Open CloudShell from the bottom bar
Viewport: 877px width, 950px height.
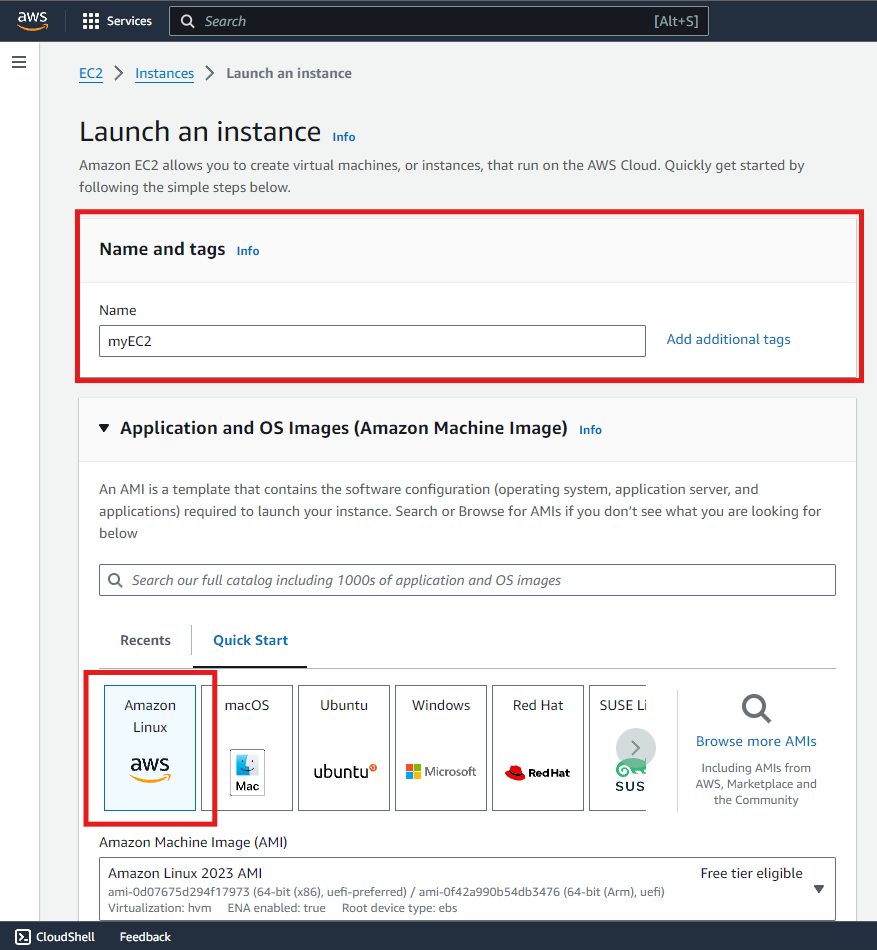(56, 937)
